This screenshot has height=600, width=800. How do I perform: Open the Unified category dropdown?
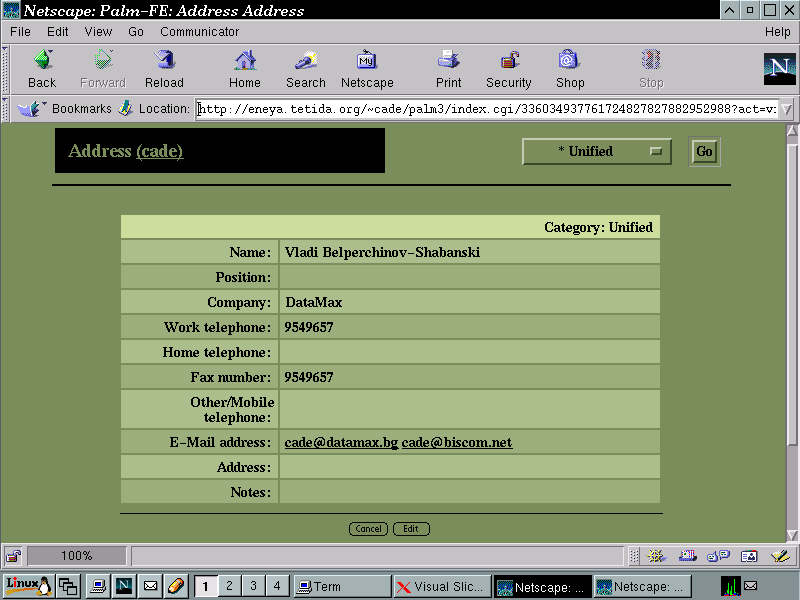point(597,152)
